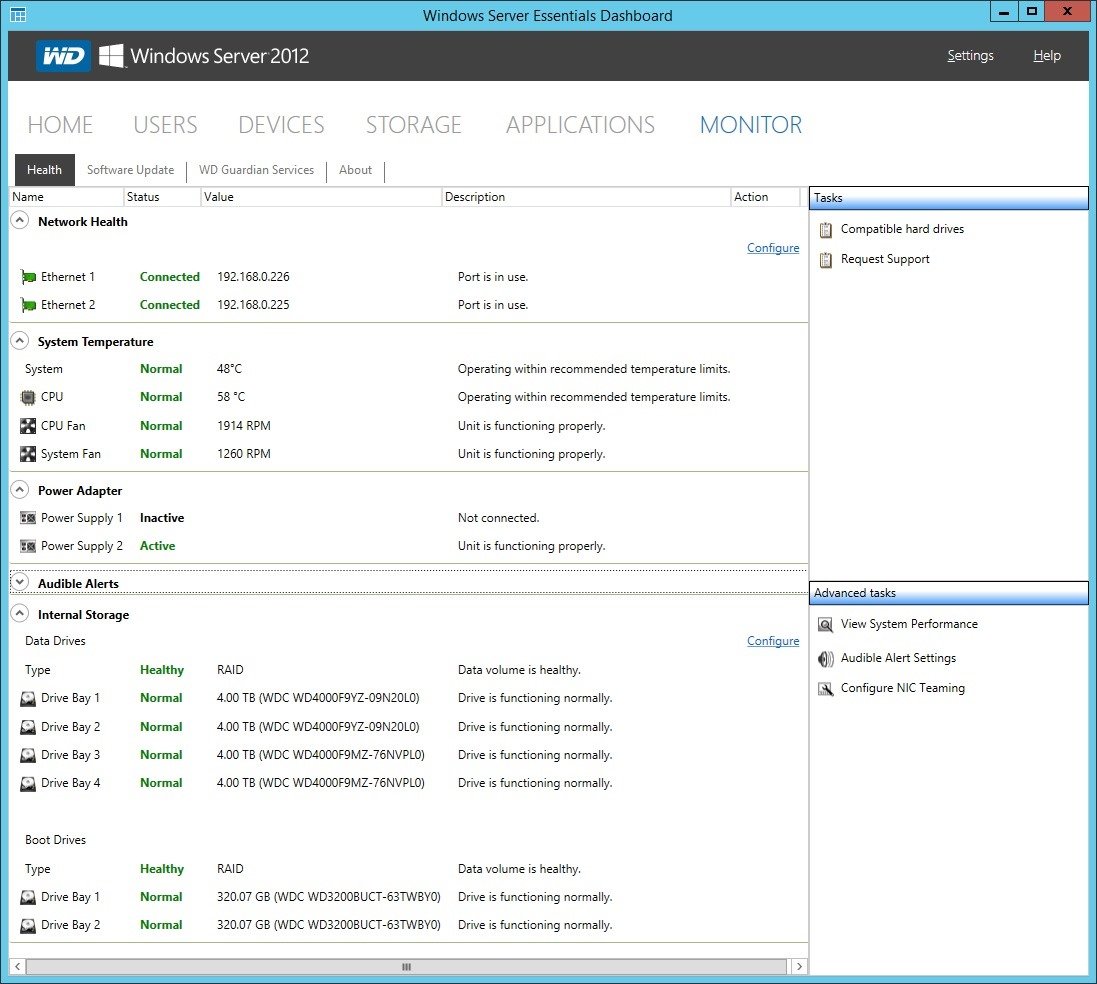1097x984 pixels.
Task: Collapse the Power Adapter section
Action: click(20, 489)
